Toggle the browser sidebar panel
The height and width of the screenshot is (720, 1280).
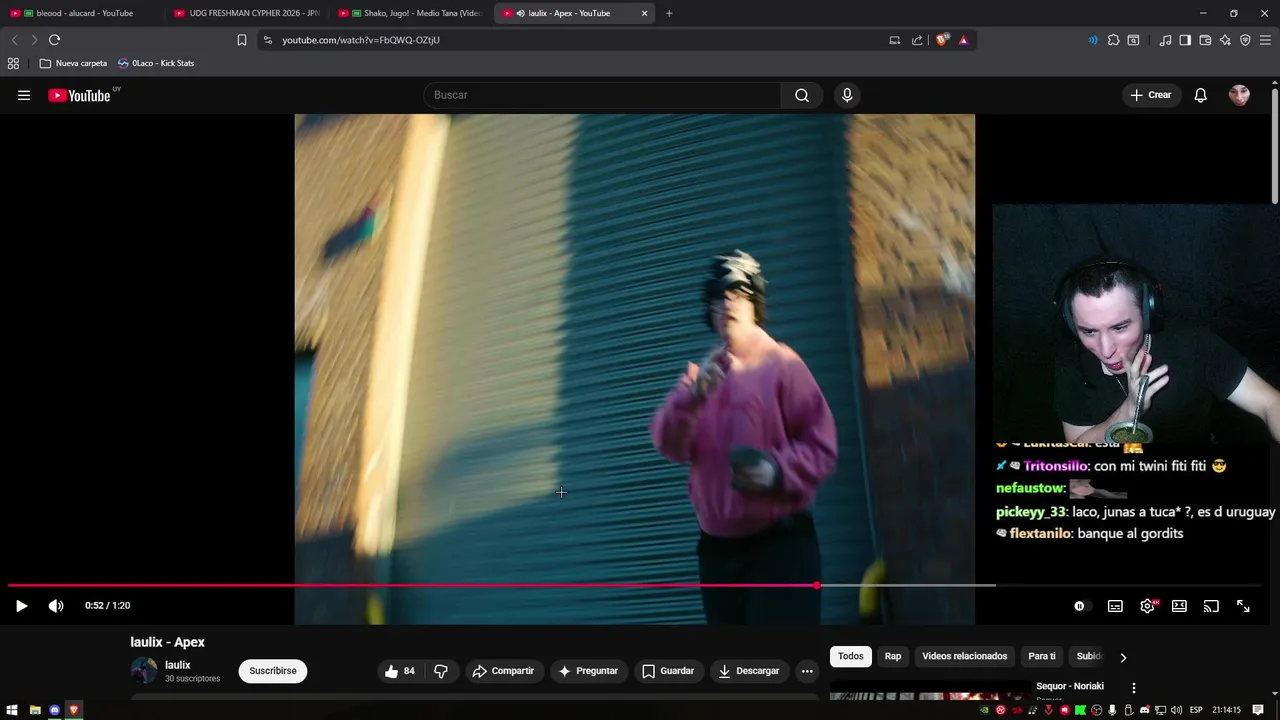tap(1185, 40)
